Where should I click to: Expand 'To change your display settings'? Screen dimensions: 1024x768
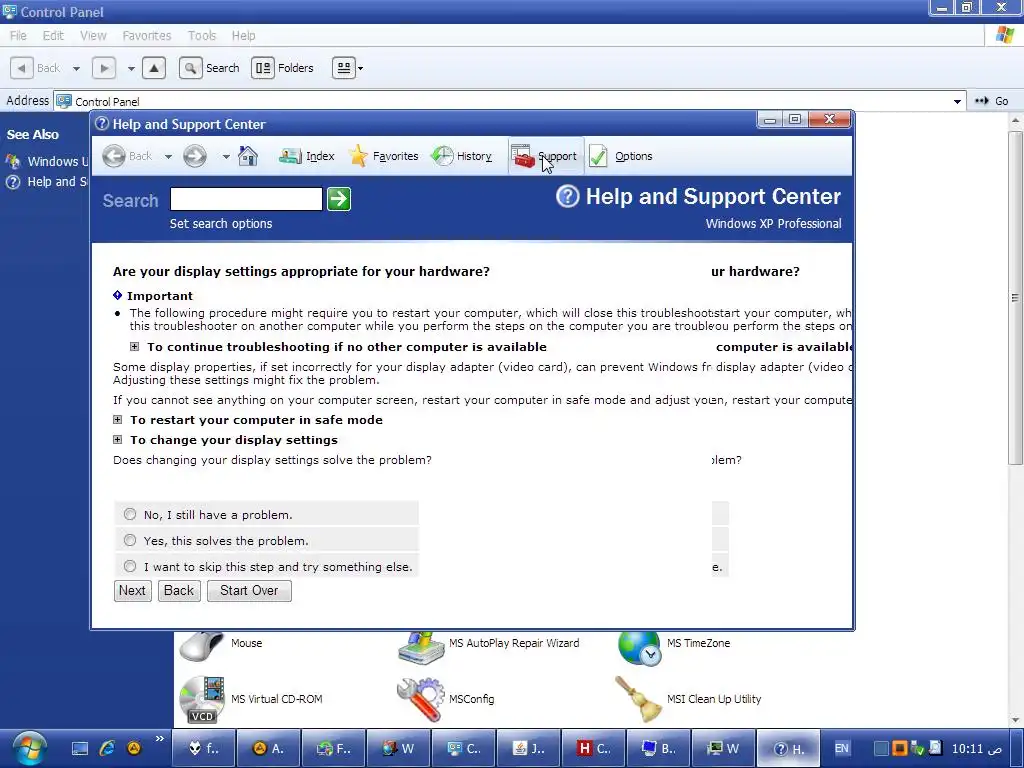[x=118, y=440]
